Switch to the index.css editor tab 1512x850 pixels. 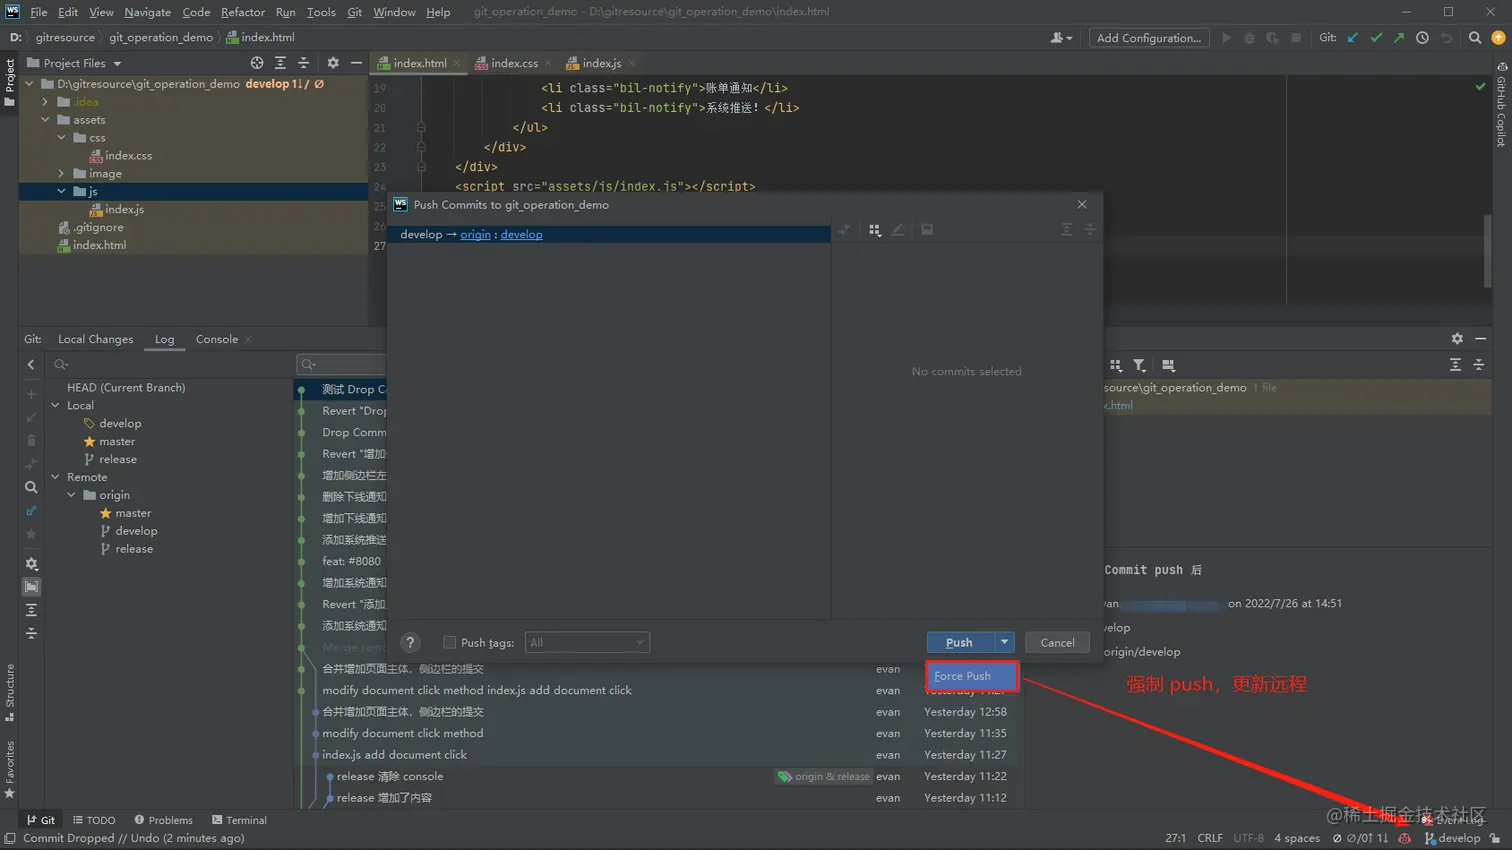tap(514, 63)
